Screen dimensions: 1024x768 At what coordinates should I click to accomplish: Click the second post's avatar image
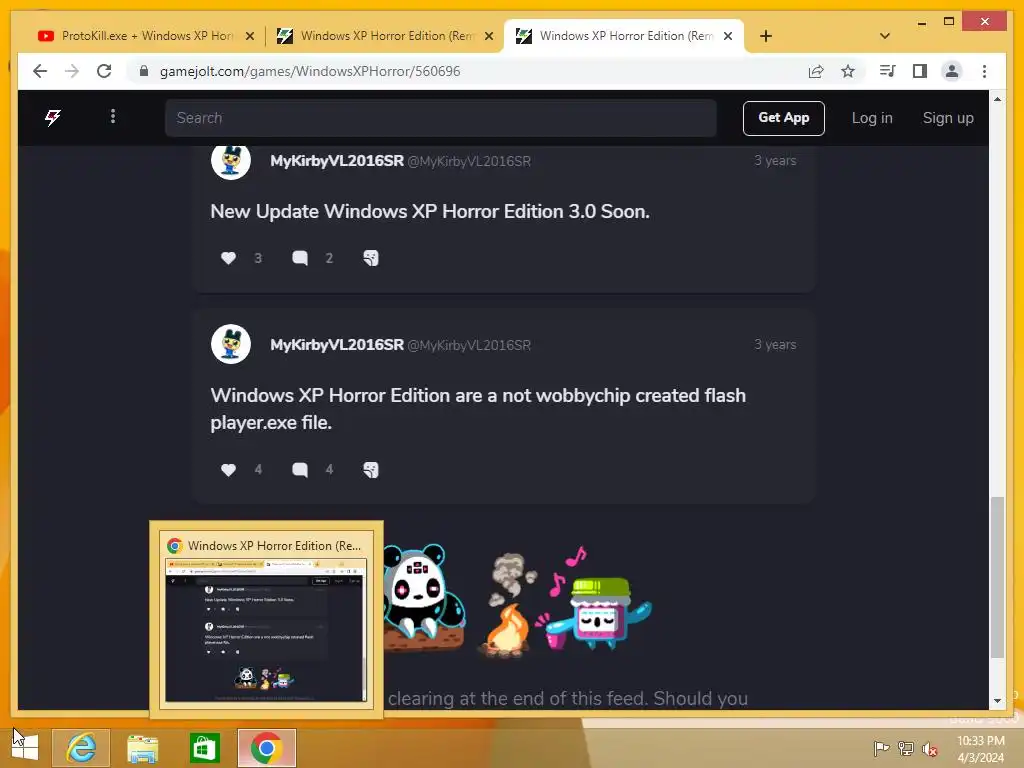[x=231, y=344]
